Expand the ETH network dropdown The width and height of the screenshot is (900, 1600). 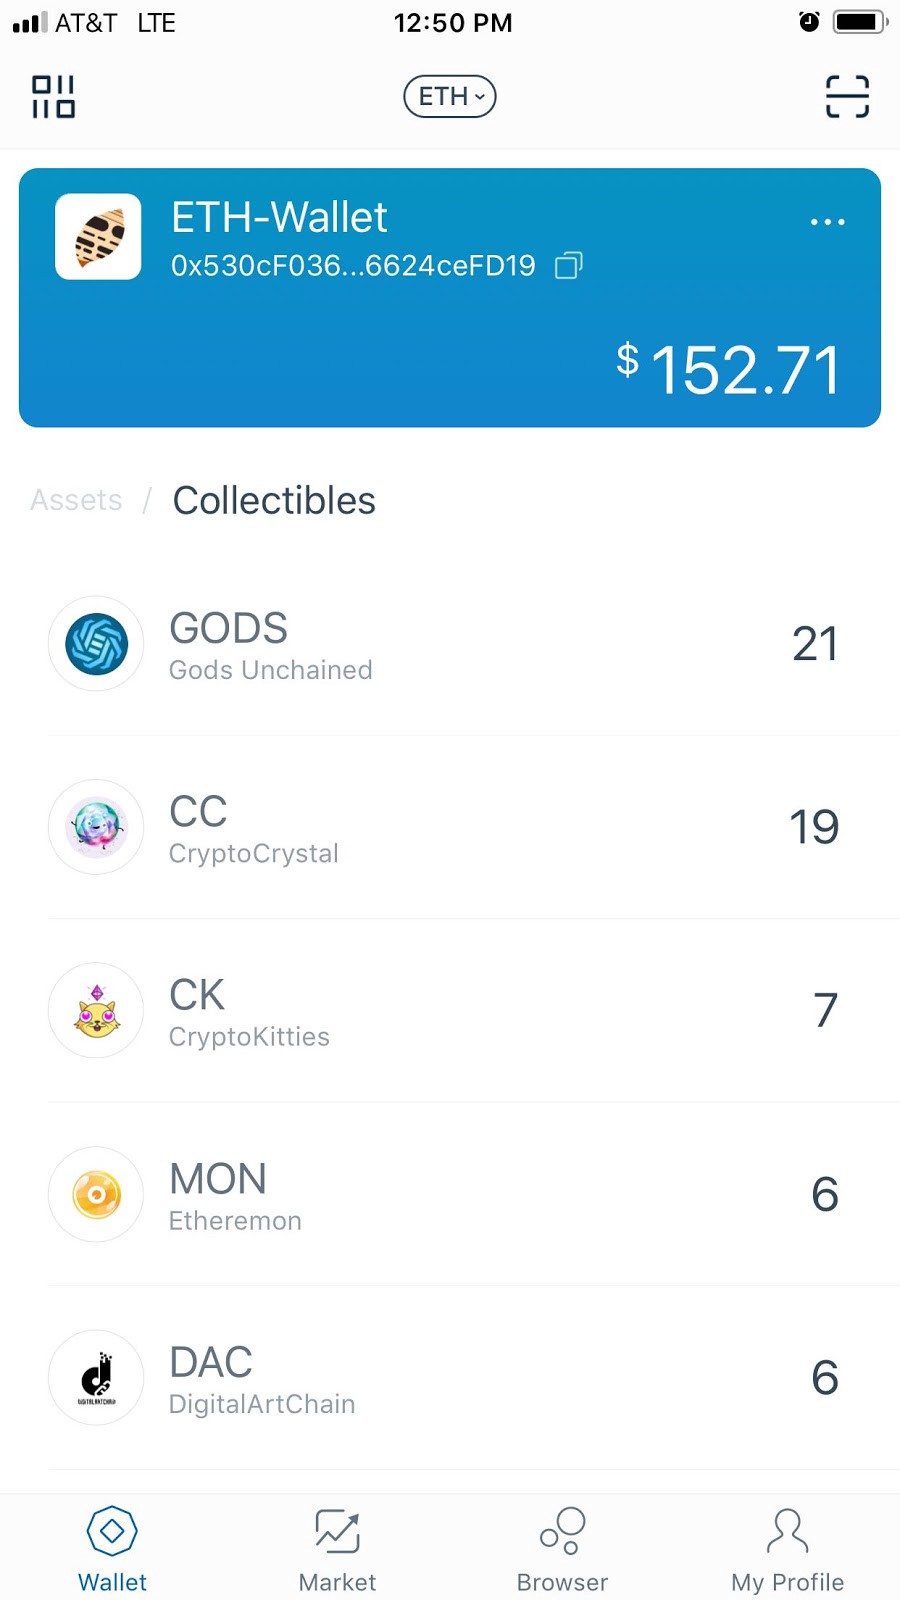(x=450, y=97)
